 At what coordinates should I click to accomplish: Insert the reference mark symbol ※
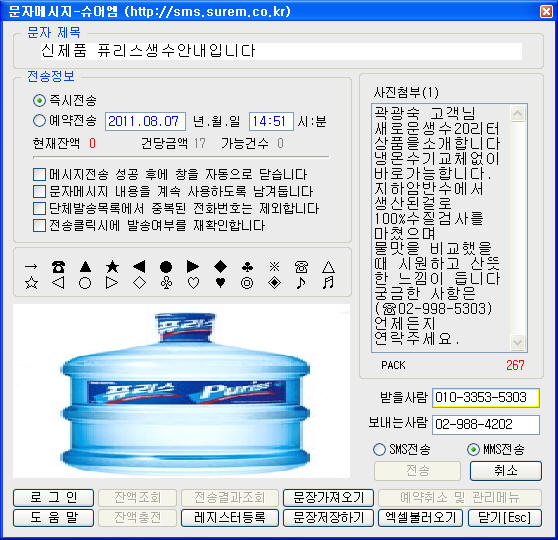[x=274, y=266]
